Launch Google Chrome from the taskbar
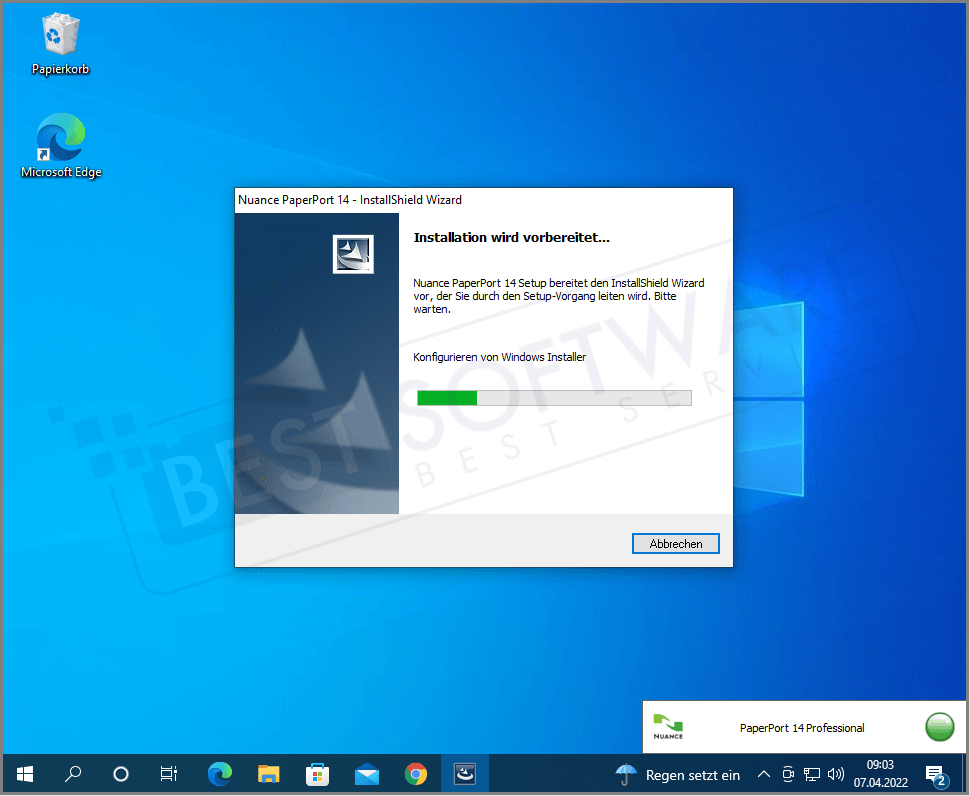970x796 pixels. (x=416, y=774)
